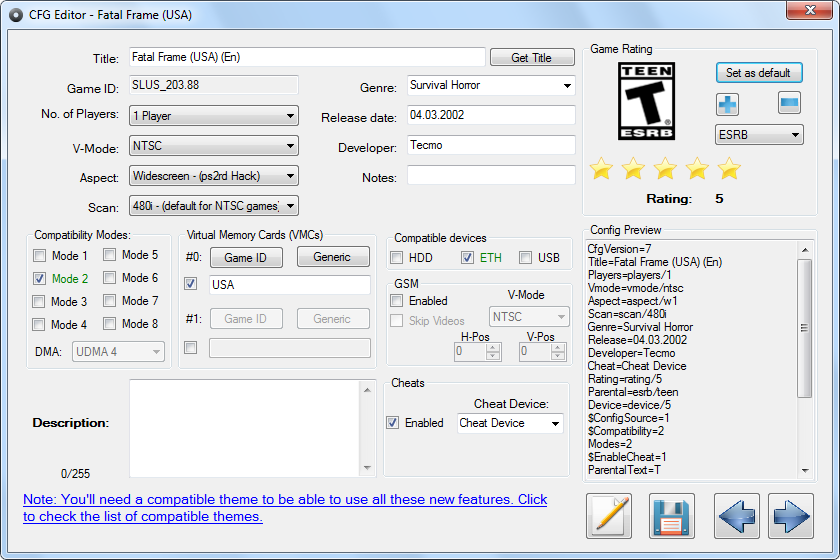This screenshot has width=840, height=560.
Task: Open the Aspect Widescreen dropdown
Action: [214, 176]
